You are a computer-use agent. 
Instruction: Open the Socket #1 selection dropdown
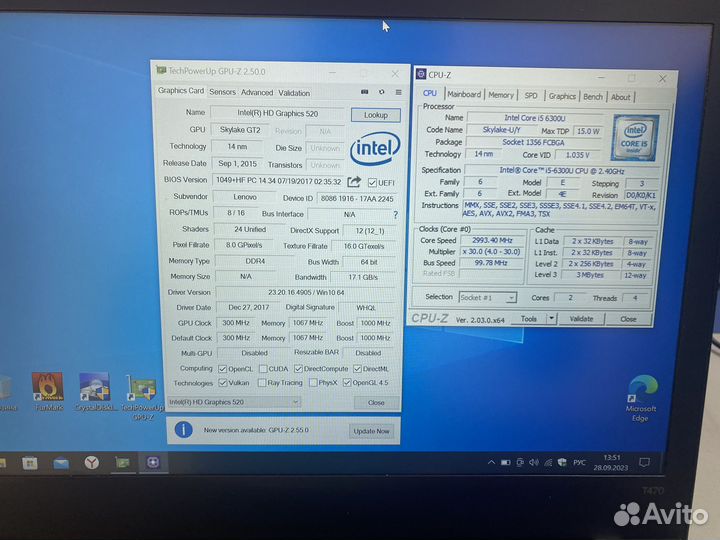[x=488, y=298]
